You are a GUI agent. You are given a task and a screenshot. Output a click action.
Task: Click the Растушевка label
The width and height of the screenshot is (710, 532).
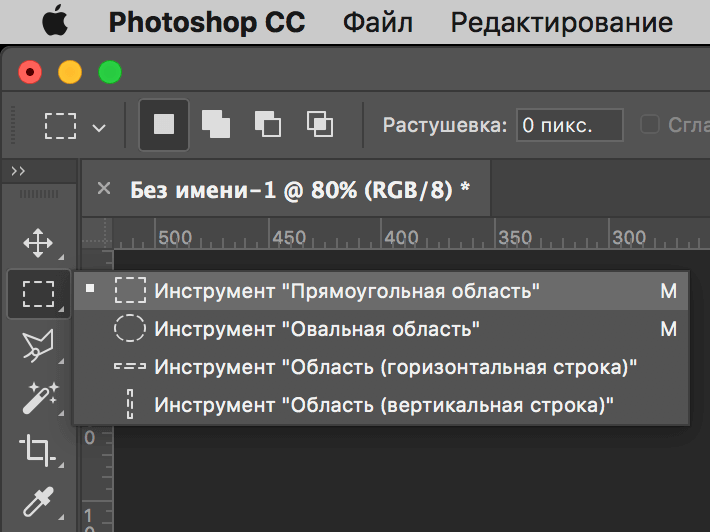(x=445, y=125)
